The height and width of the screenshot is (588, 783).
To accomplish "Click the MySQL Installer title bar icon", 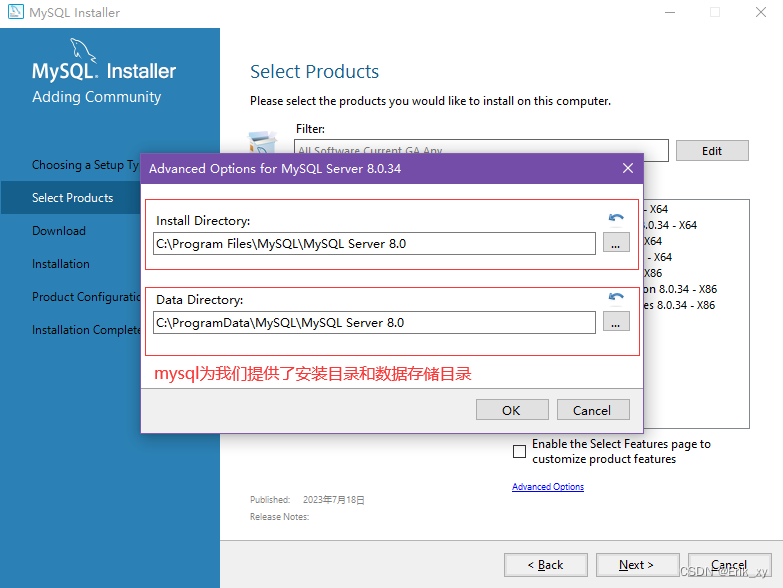I will click(x=15, y=11).
